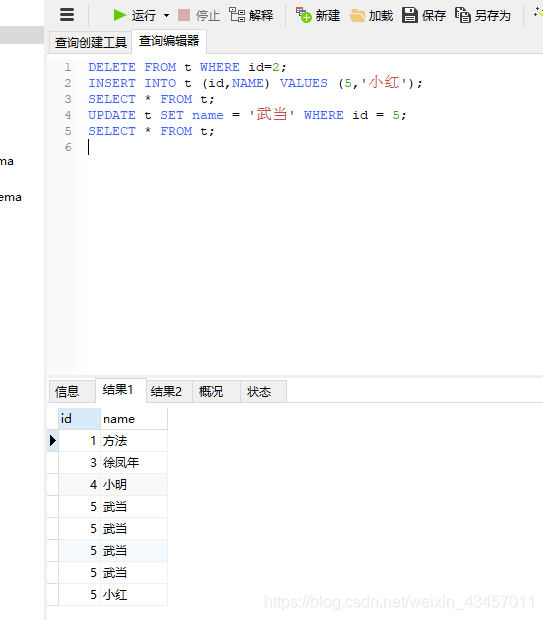Click the Save As (另存为) button
The image size is (543, 620).
pyautogui.click(x=482, y=15)
